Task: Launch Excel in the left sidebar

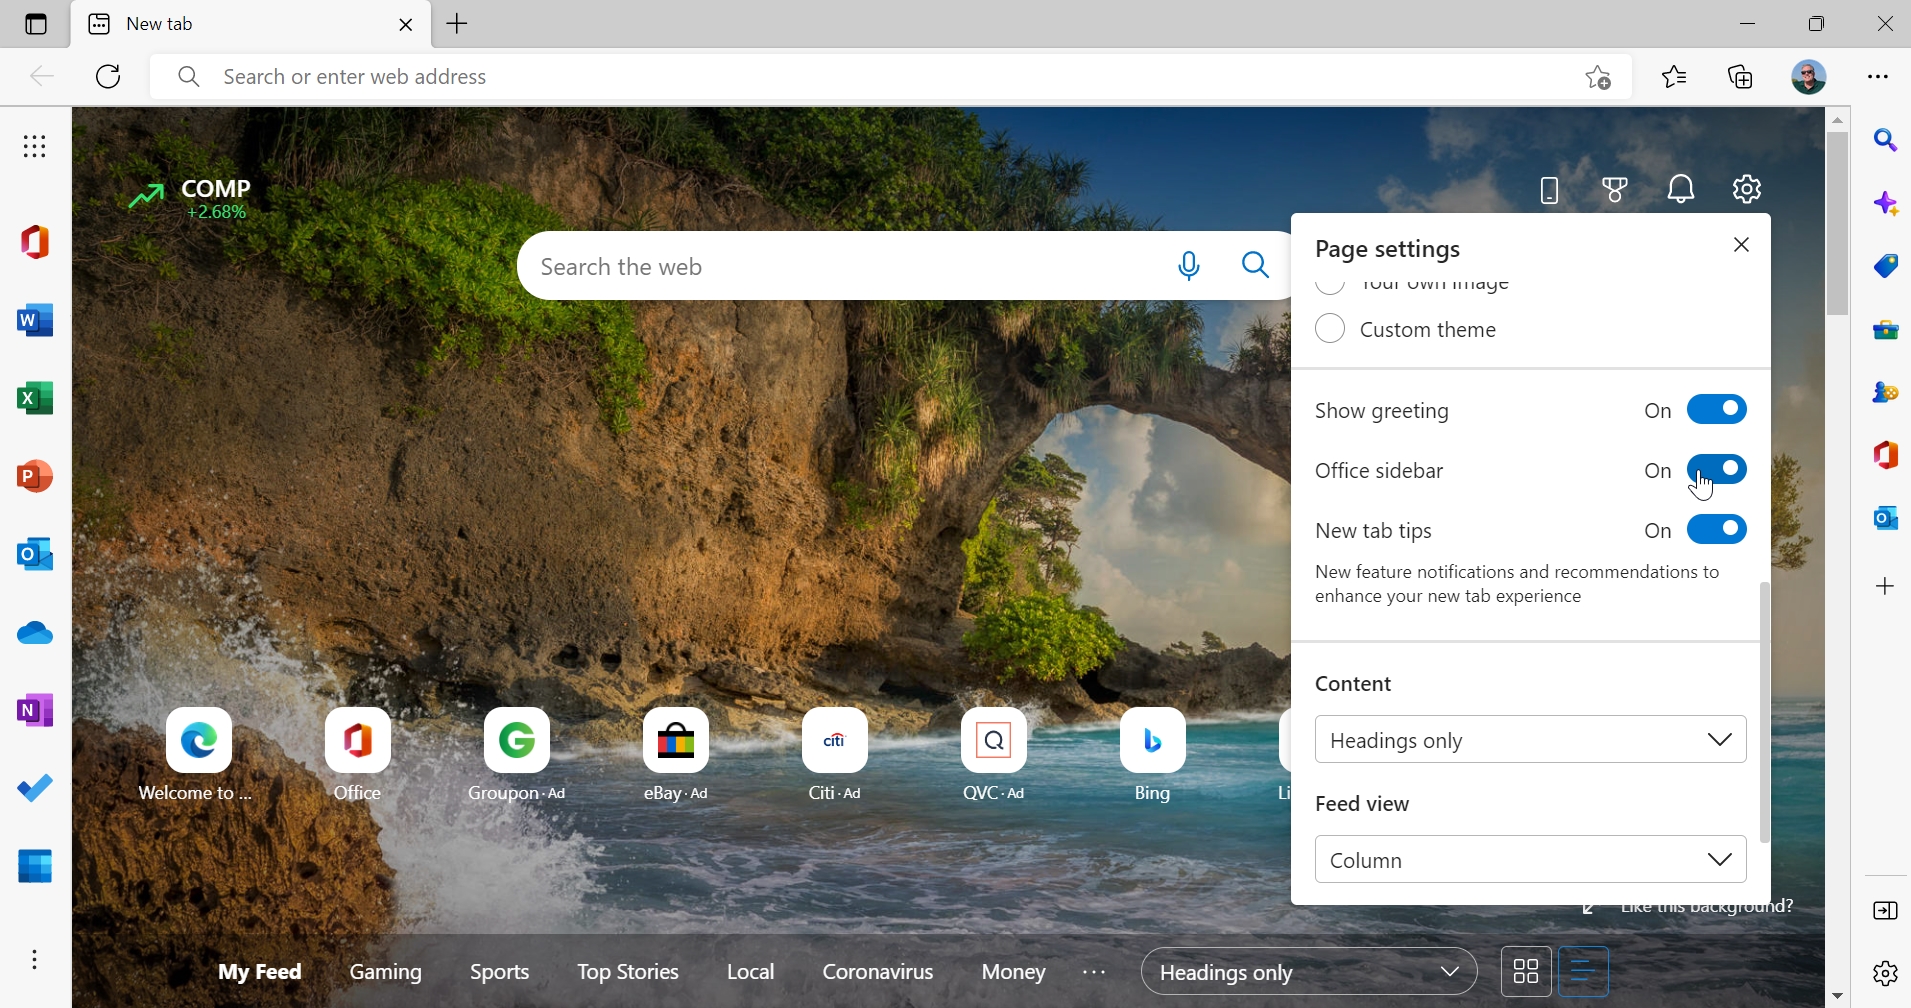Action: [x=36, y=399]
